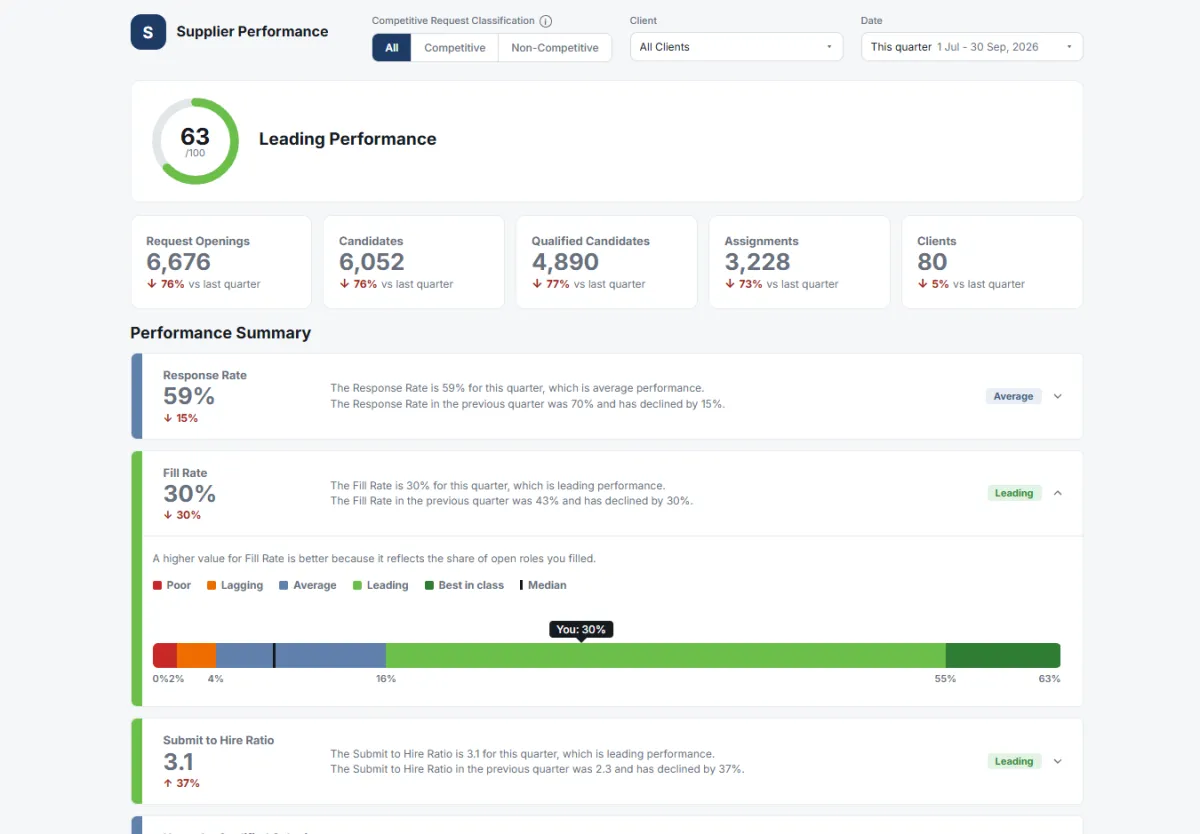
Task: Select the All classification filter
Action: point(392,48)
